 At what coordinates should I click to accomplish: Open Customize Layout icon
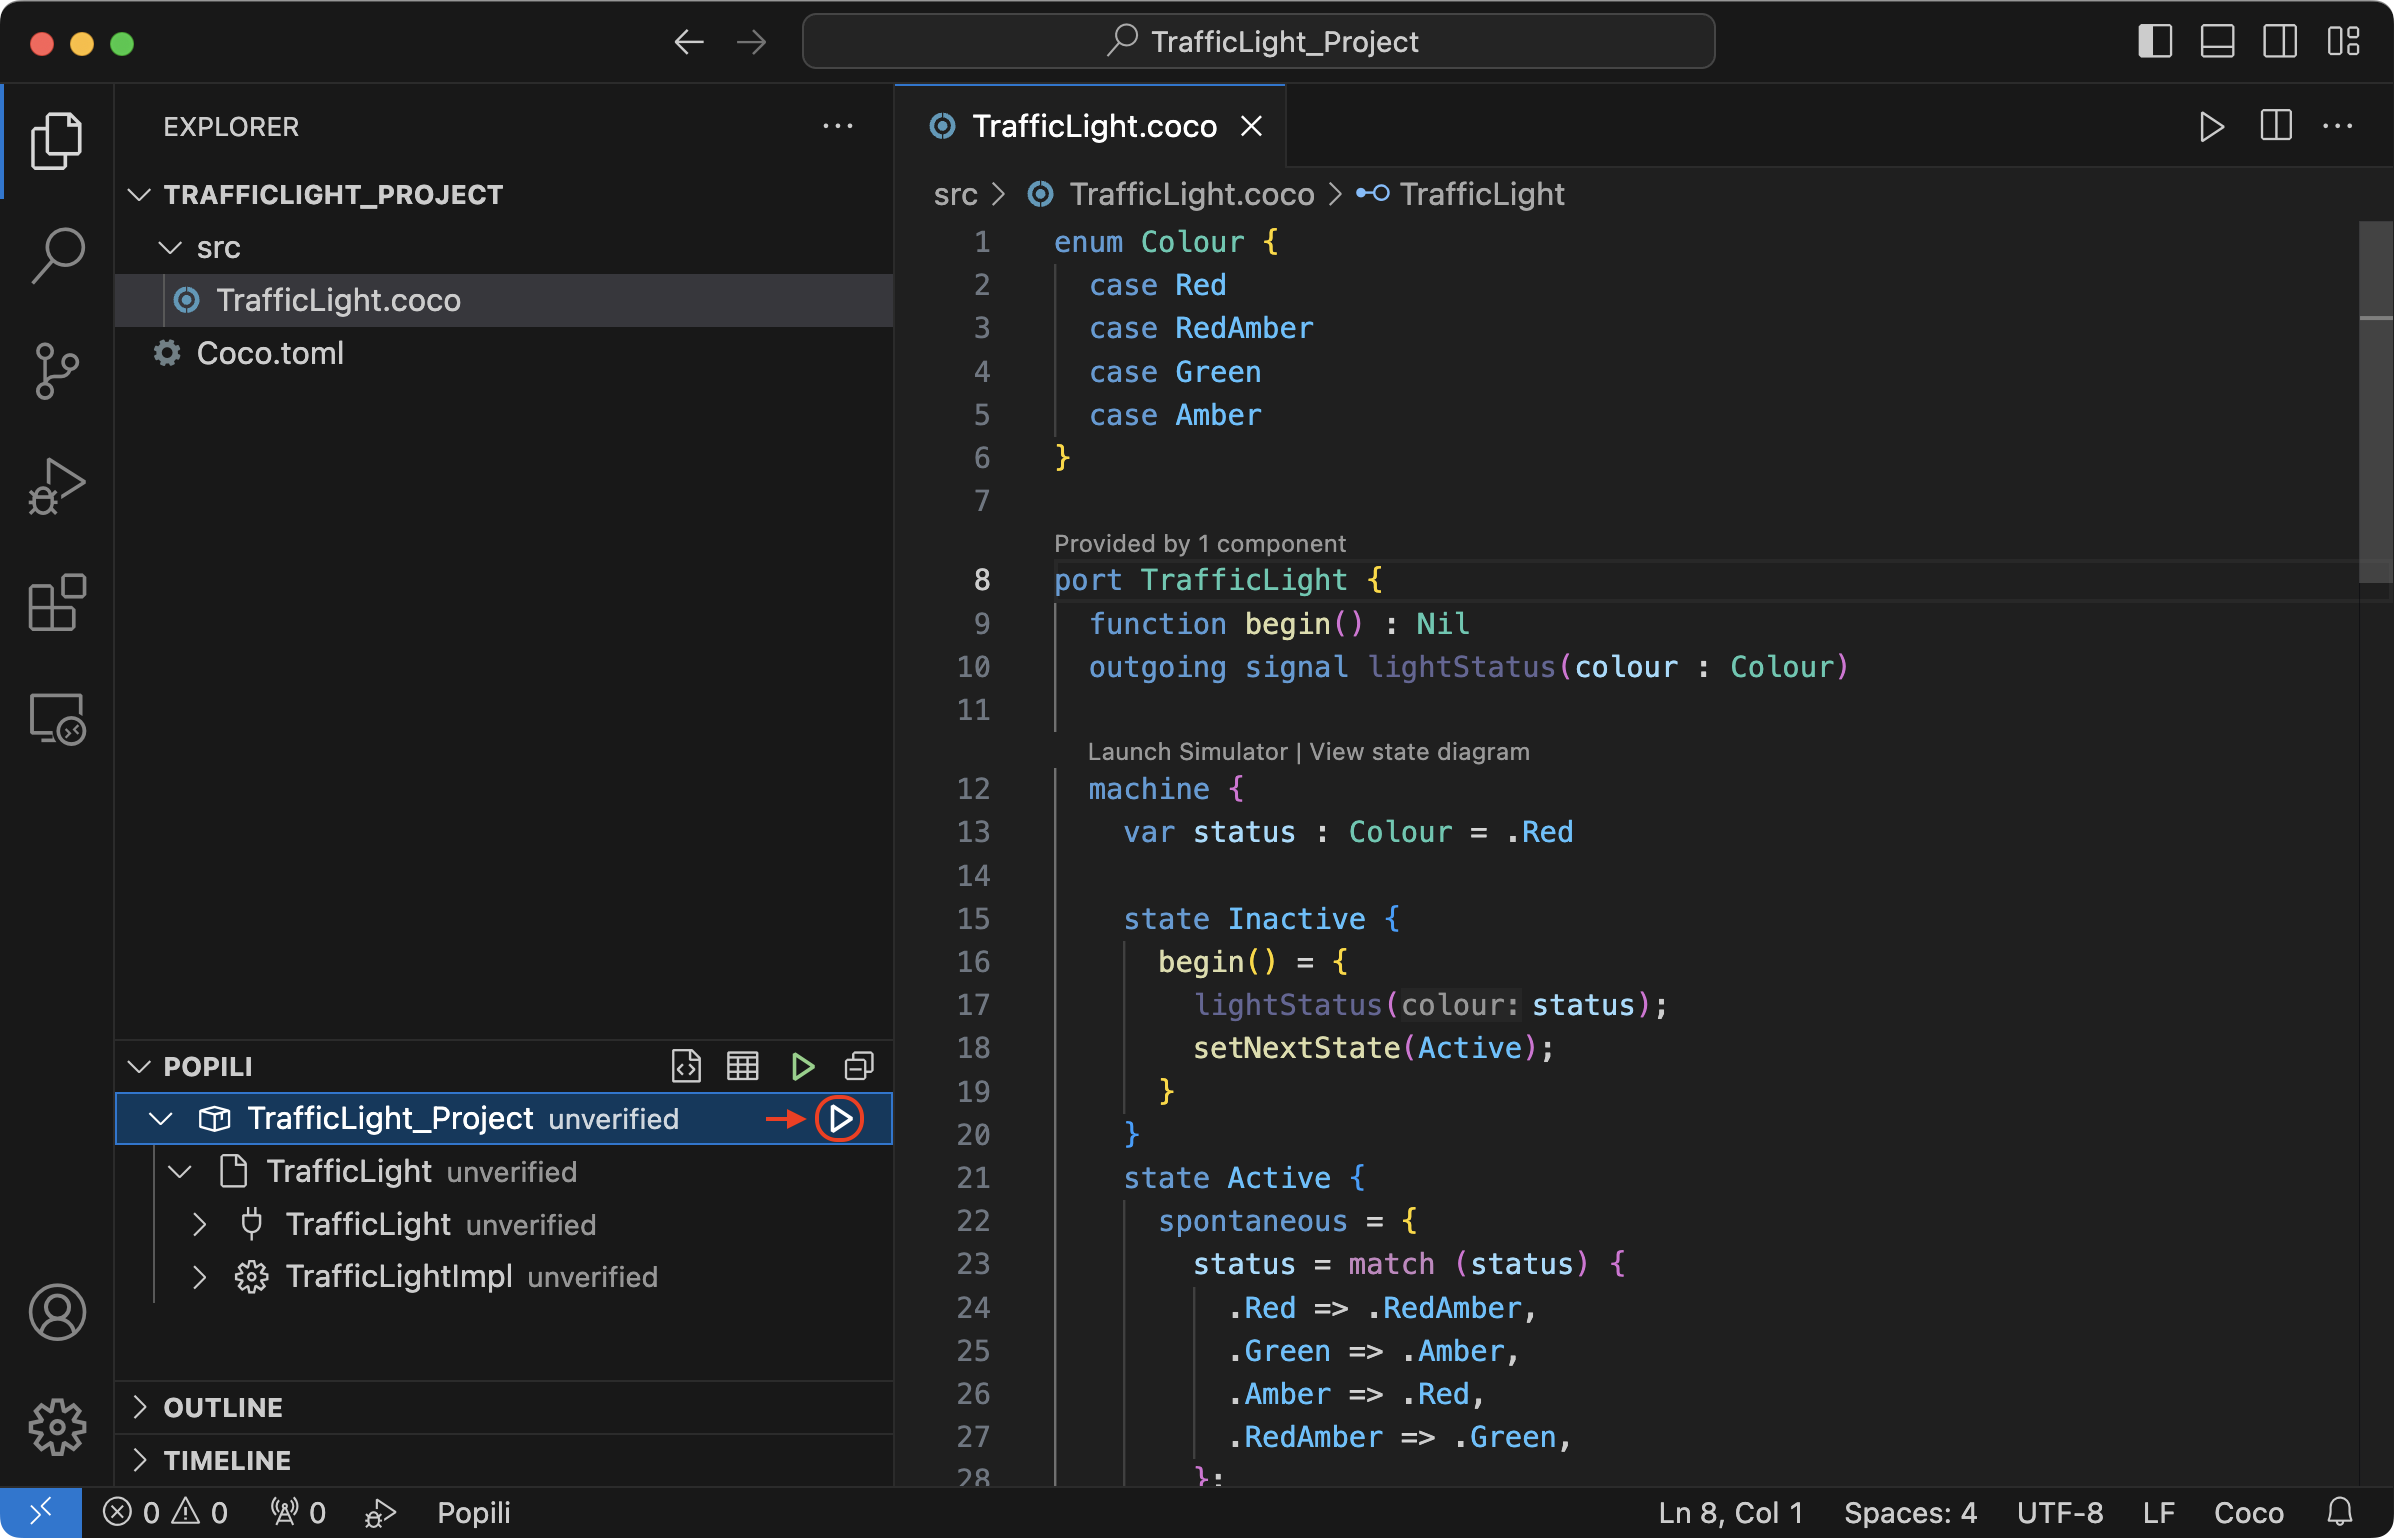[x=2343, y=42]
